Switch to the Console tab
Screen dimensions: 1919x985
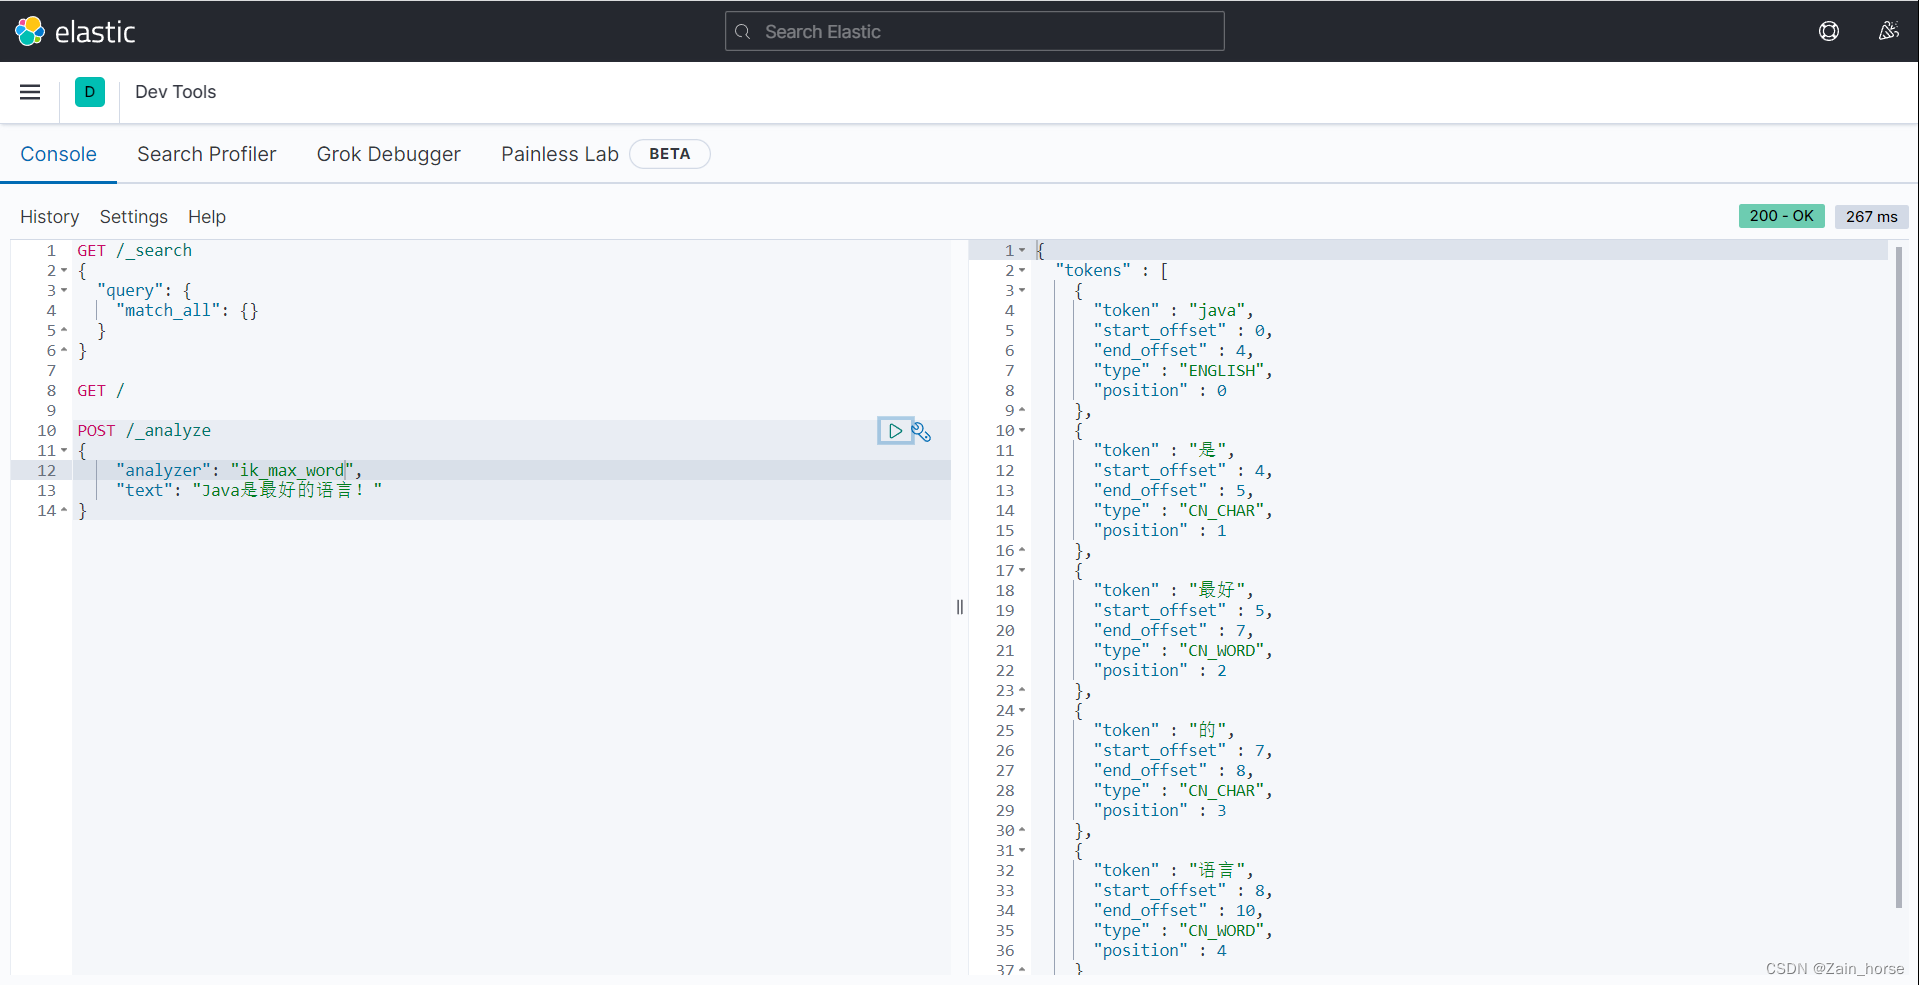coord(58,154)
